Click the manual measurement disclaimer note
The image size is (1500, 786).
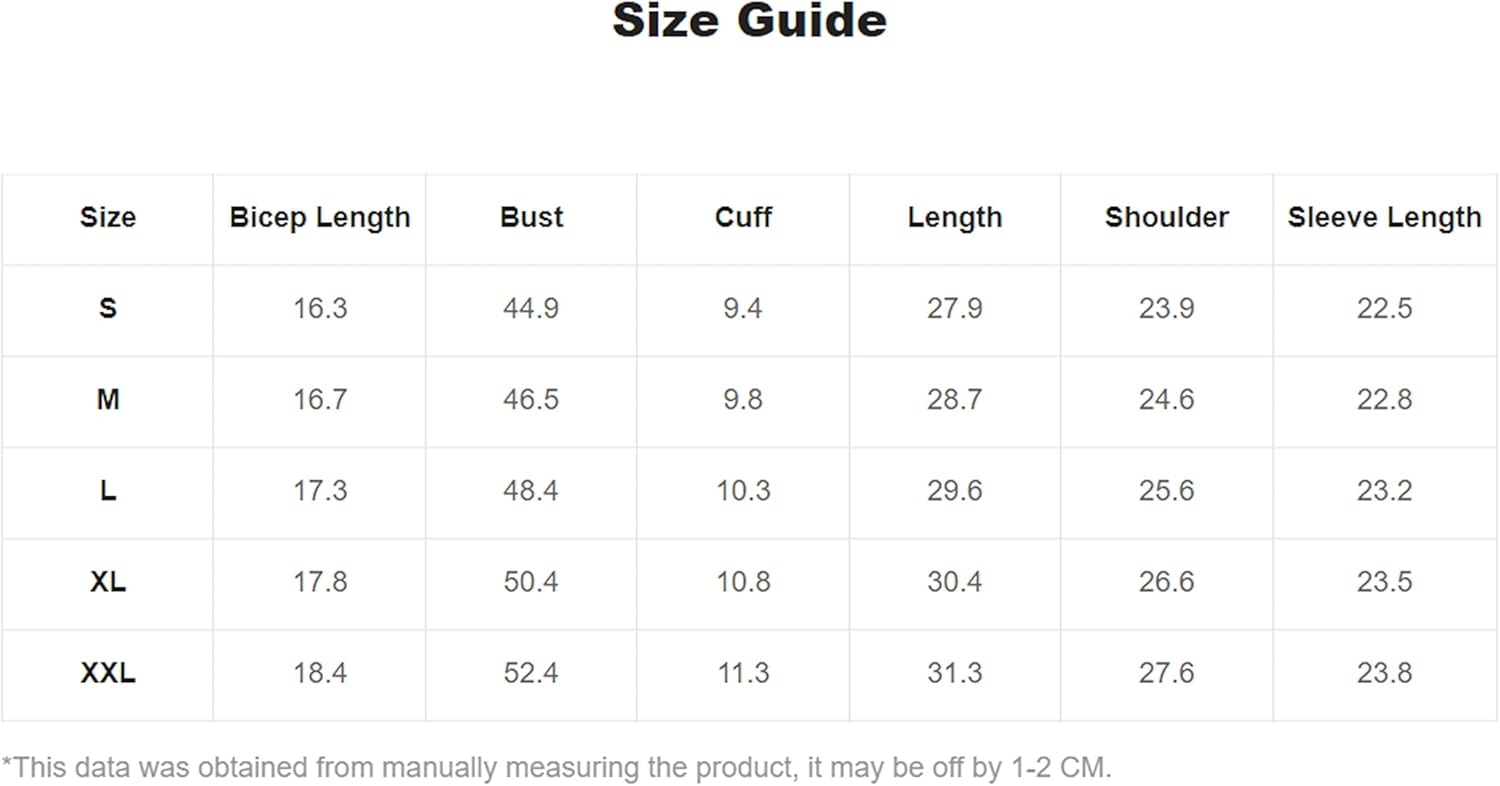click(556, 768)
